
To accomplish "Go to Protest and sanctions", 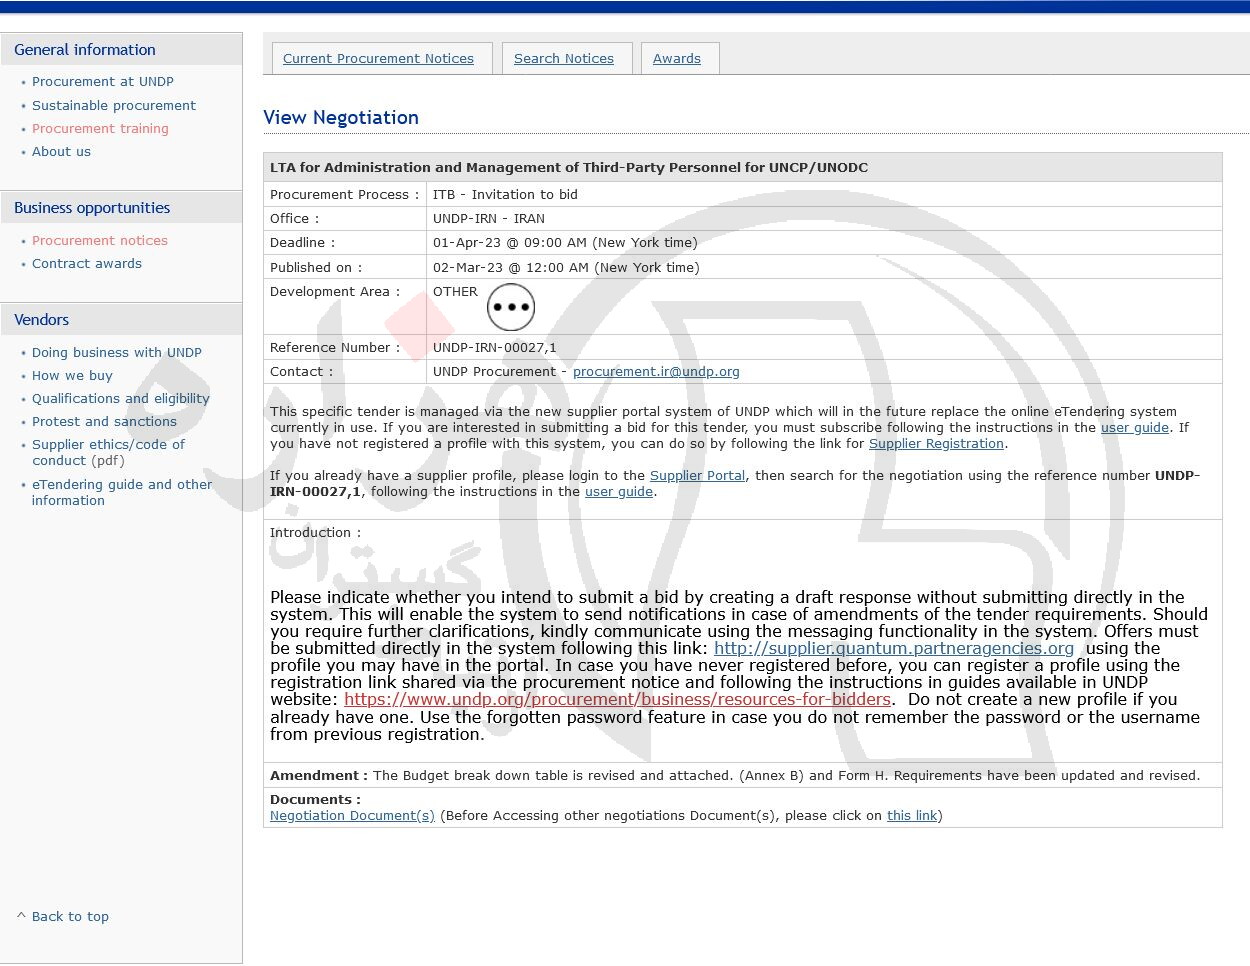I will (104, 421).
